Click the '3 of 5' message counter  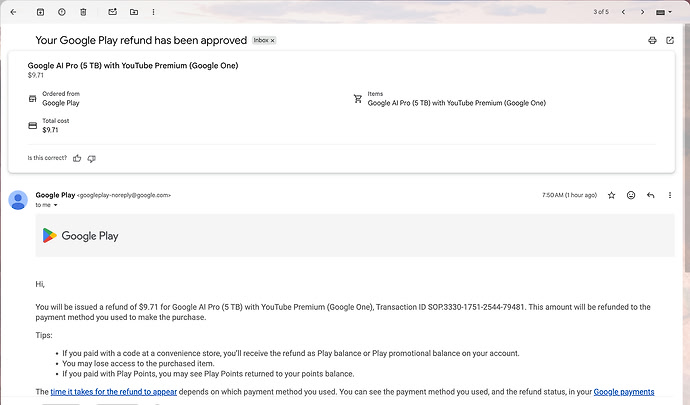pyautogui.click(x=601, y=12)
